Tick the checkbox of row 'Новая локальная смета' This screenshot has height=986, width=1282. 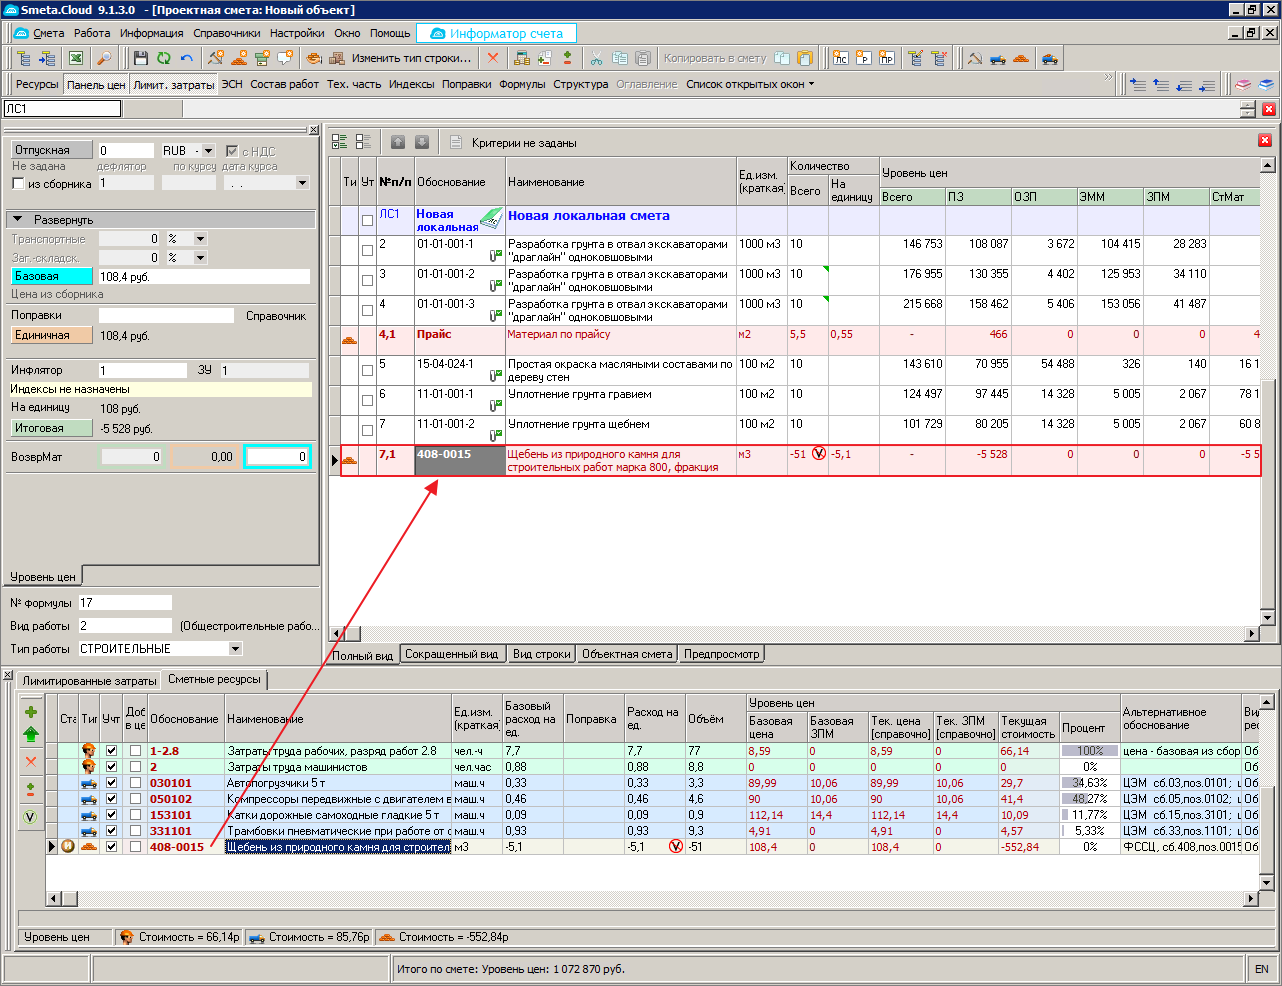(x=367, y=220)
